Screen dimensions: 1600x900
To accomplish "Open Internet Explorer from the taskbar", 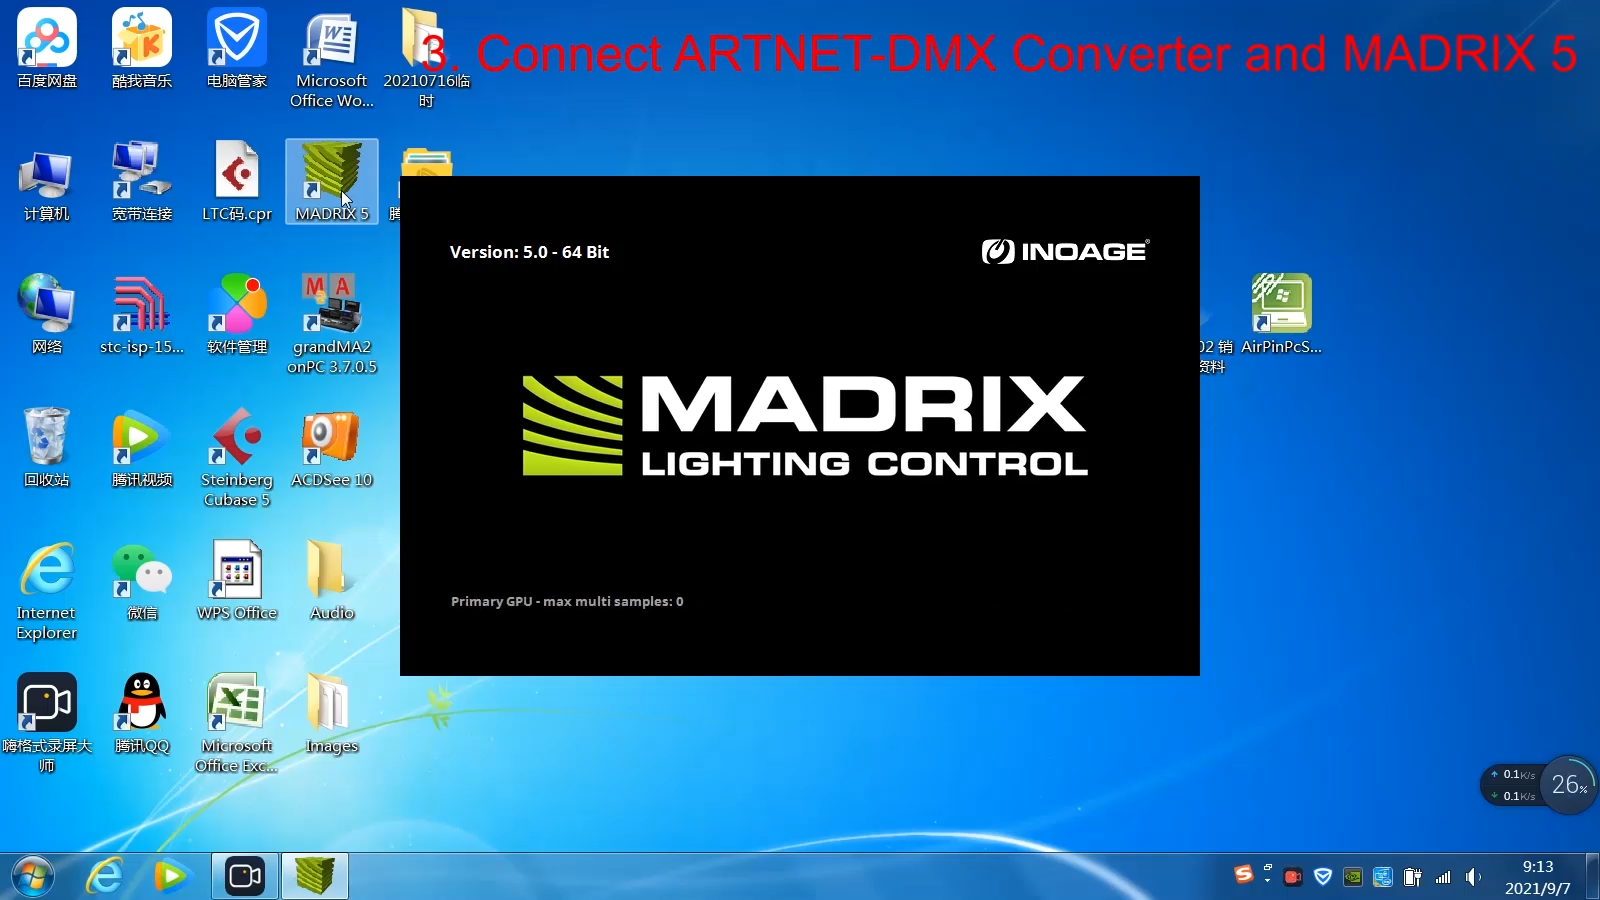I will [104, 877].
